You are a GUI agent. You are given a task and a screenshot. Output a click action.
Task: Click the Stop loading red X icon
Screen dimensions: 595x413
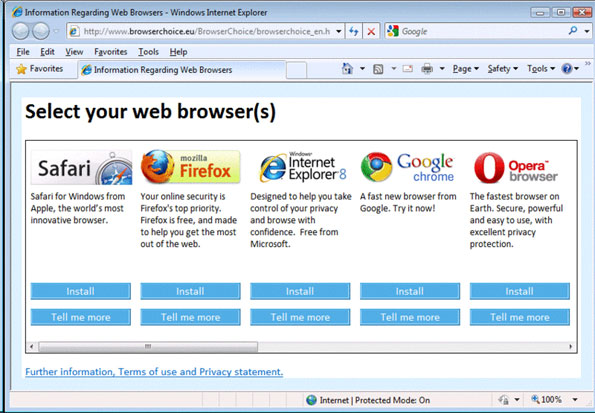(x=371, y=32)
